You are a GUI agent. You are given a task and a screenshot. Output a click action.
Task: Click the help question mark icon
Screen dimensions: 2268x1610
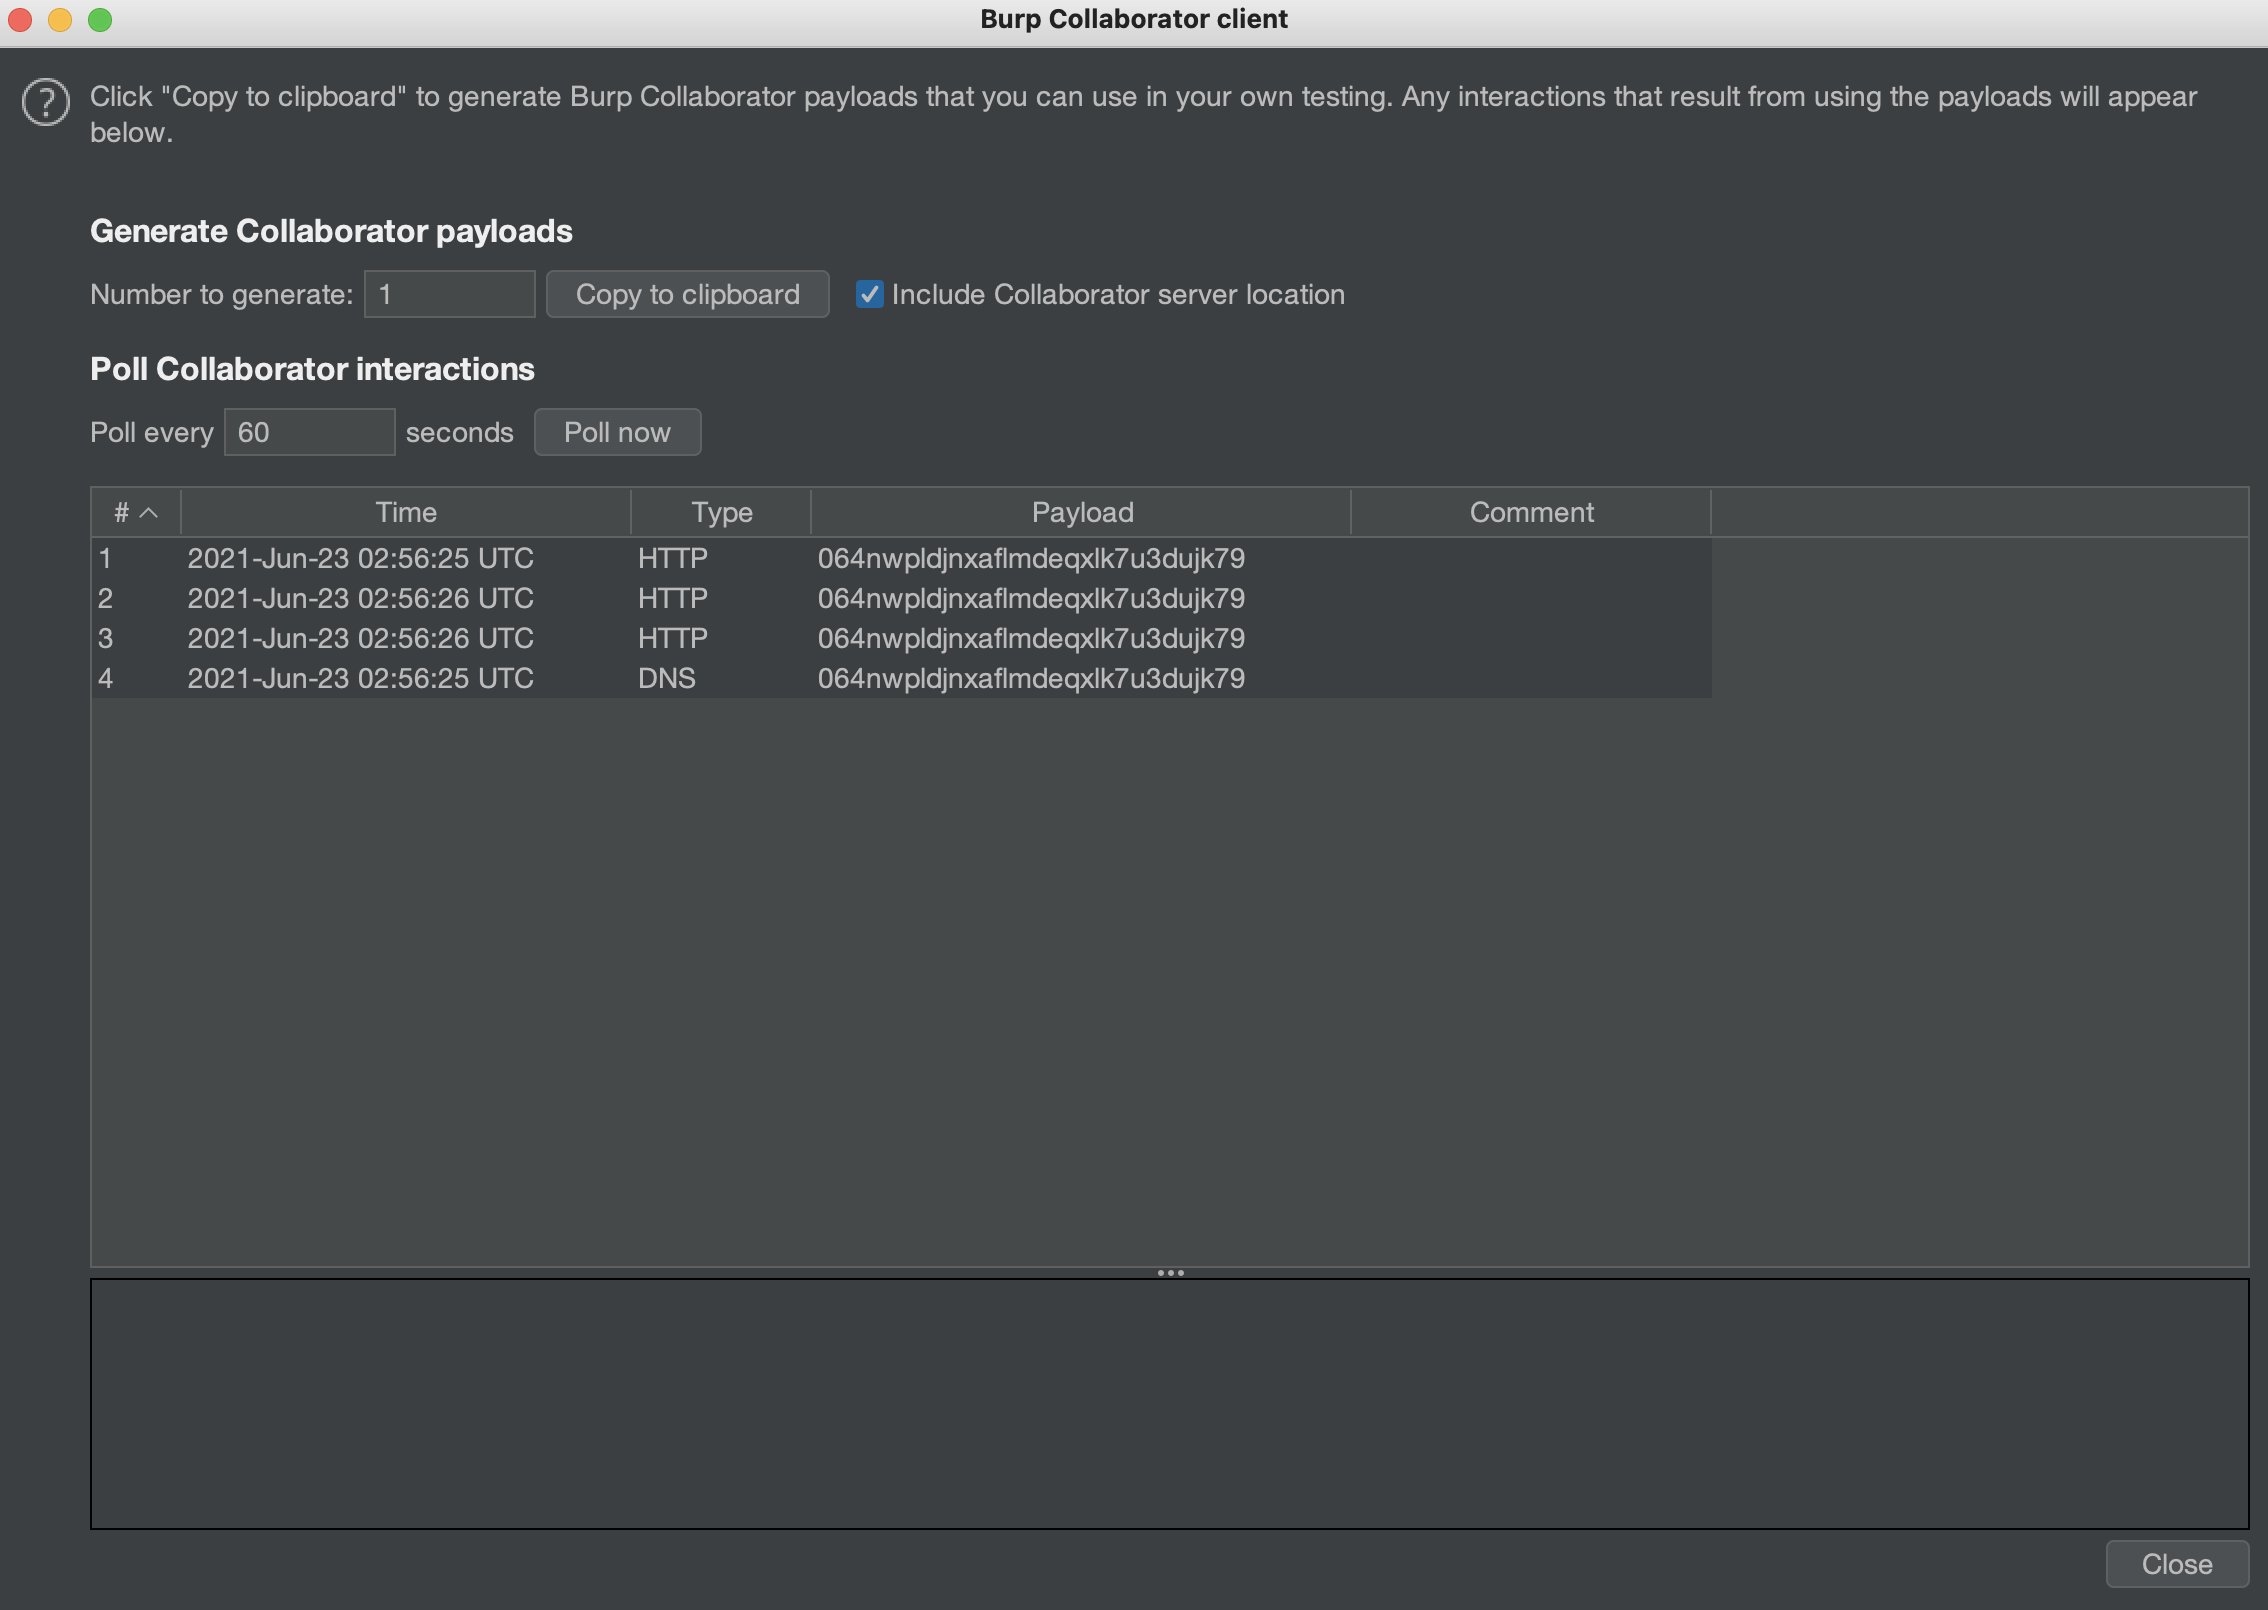point(45,103)
